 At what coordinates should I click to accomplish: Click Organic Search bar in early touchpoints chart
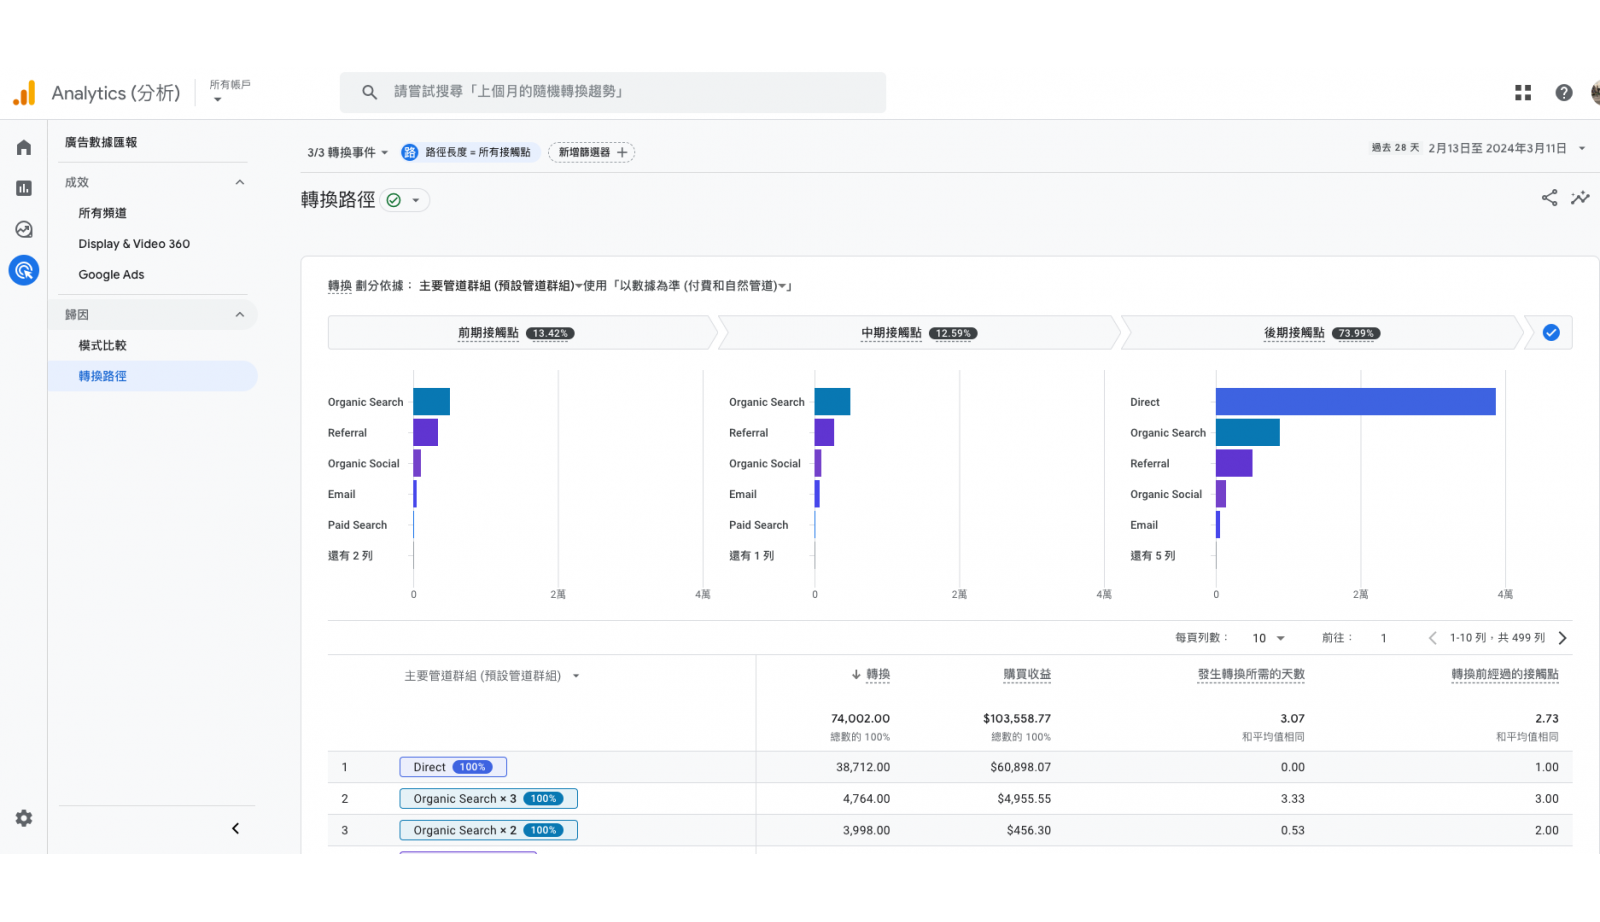tap(432, 402)
